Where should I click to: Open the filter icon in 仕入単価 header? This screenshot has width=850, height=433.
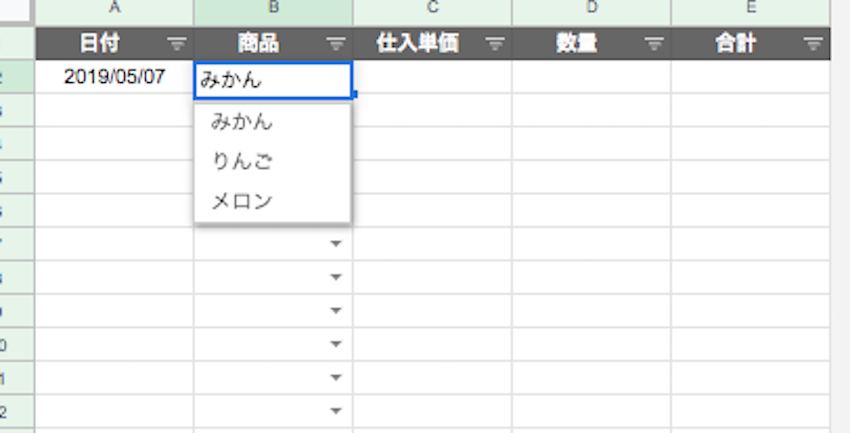coord(495,44)
